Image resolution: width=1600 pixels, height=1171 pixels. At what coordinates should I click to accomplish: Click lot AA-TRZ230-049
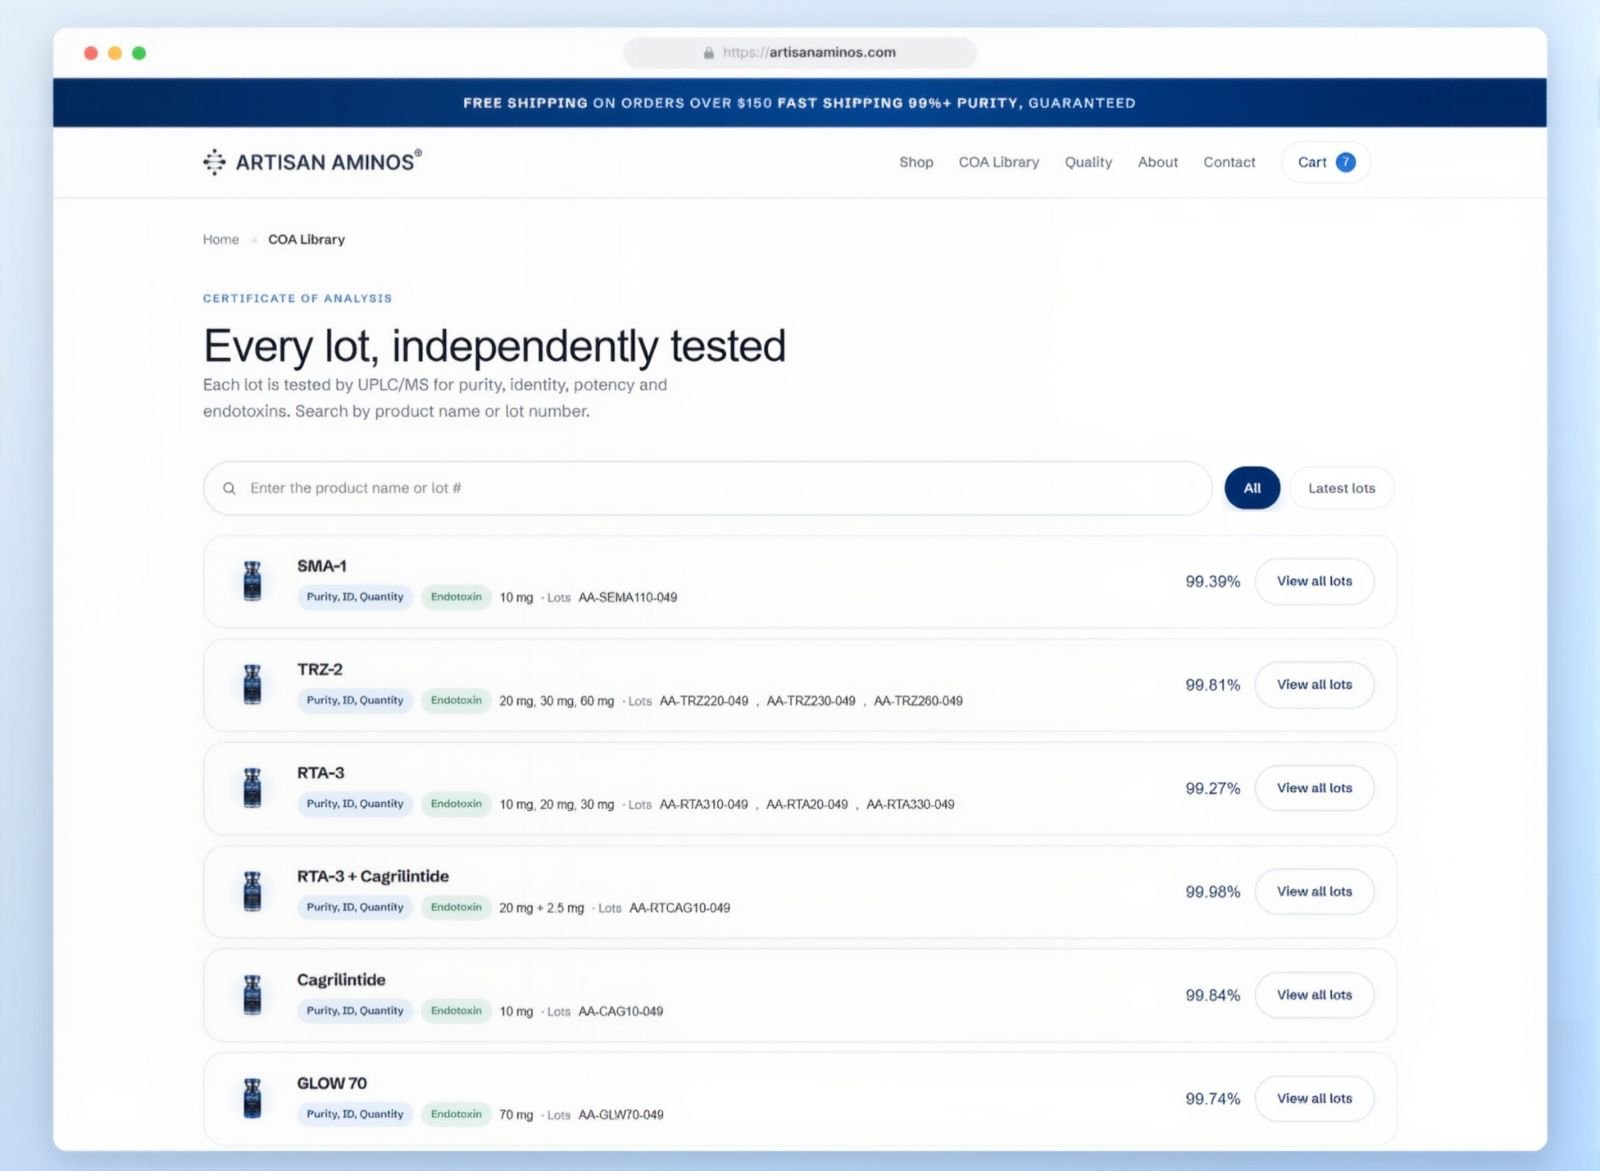pos(811,701)
